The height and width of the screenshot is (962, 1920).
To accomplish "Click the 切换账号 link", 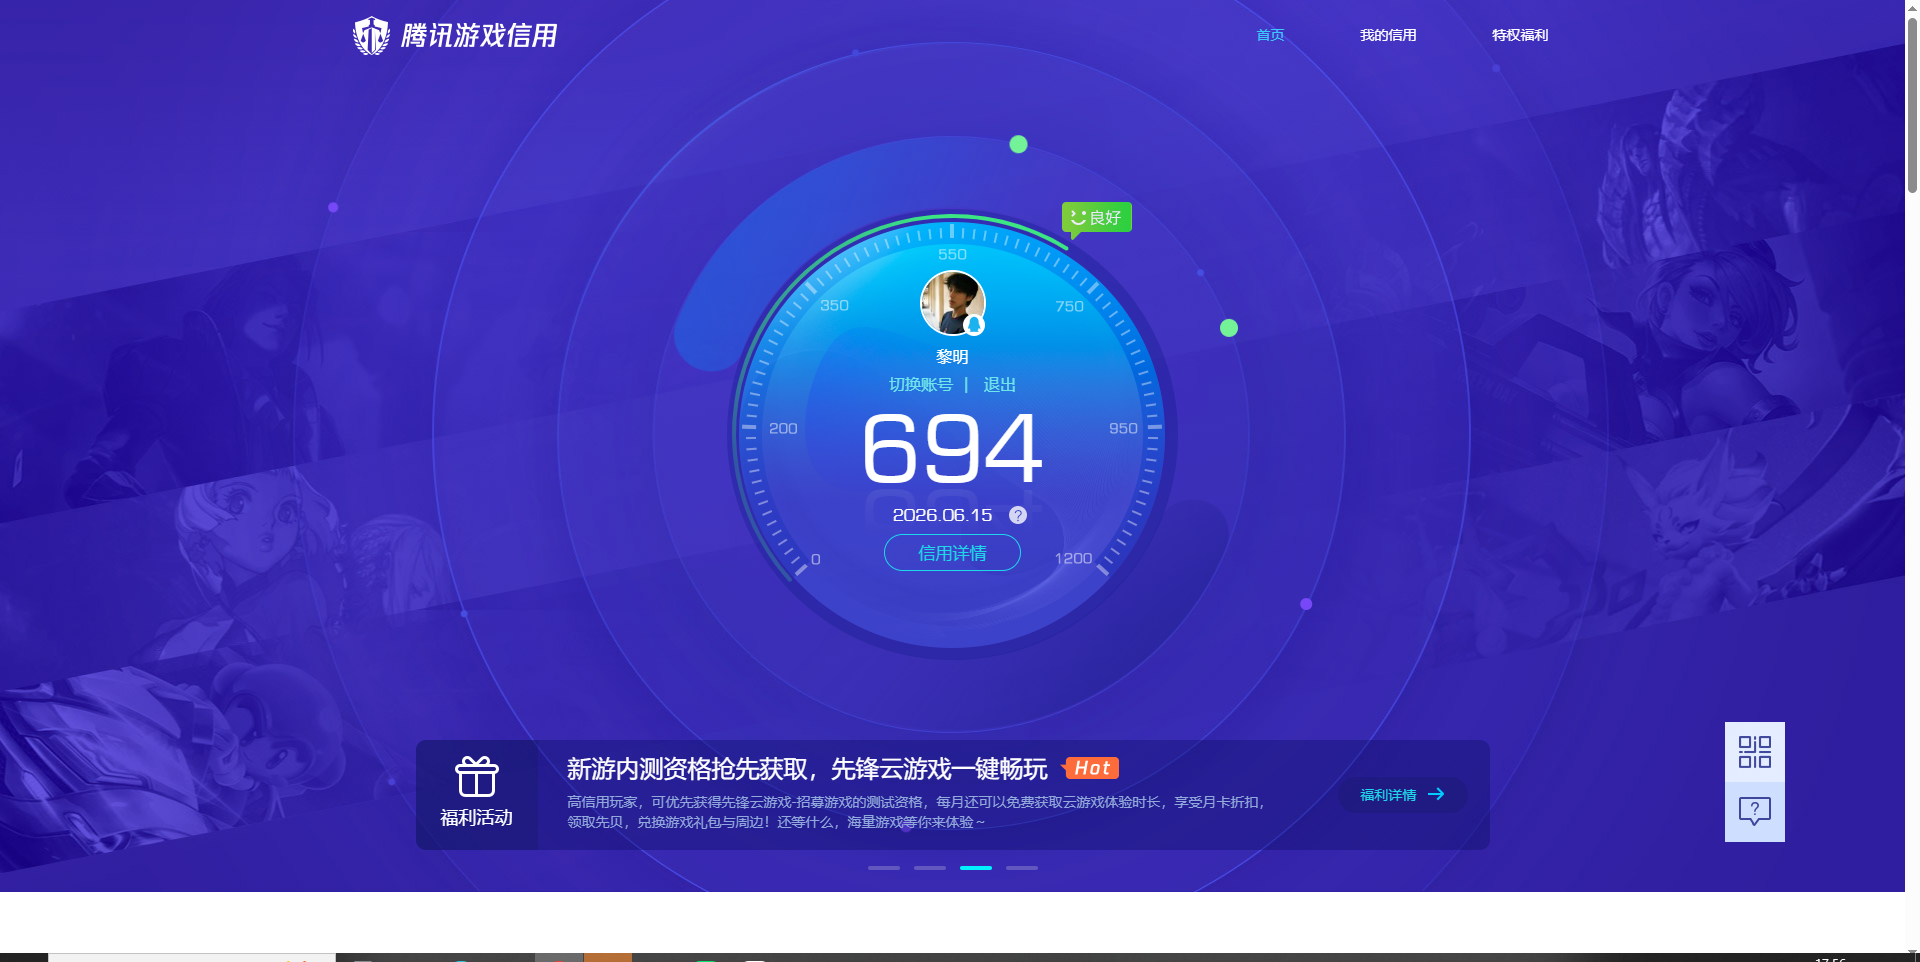I will pyautogui.click(x=921, y=385).
